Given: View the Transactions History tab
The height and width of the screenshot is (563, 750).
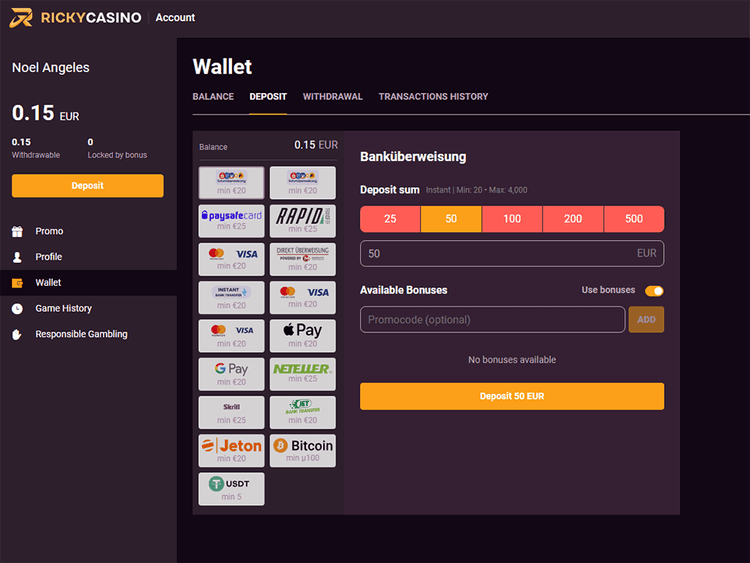Looking at the screenshot, I should [x=433, y=97].
